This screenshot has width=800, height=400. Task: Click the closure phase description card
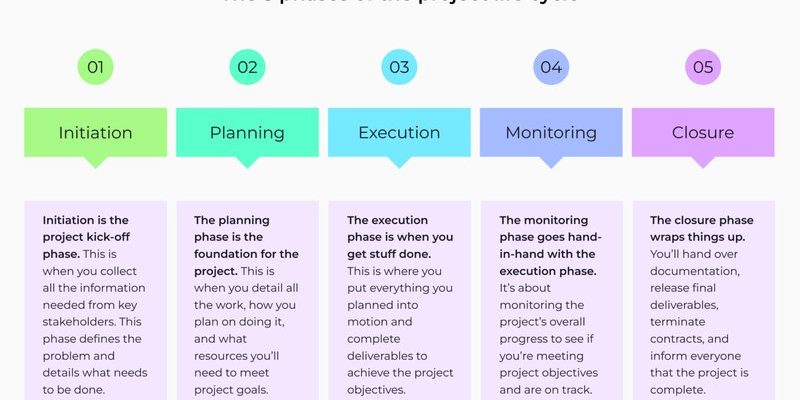[704, 301]
